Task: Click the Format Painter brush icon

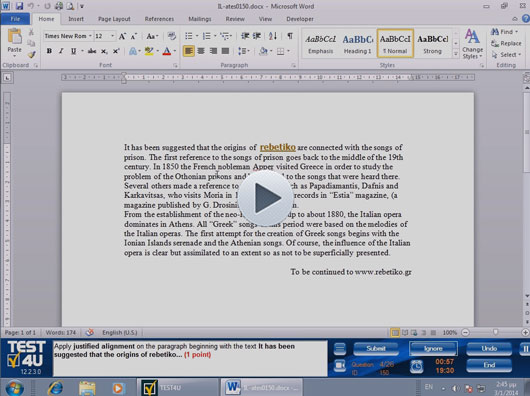Action: point(31,54)
